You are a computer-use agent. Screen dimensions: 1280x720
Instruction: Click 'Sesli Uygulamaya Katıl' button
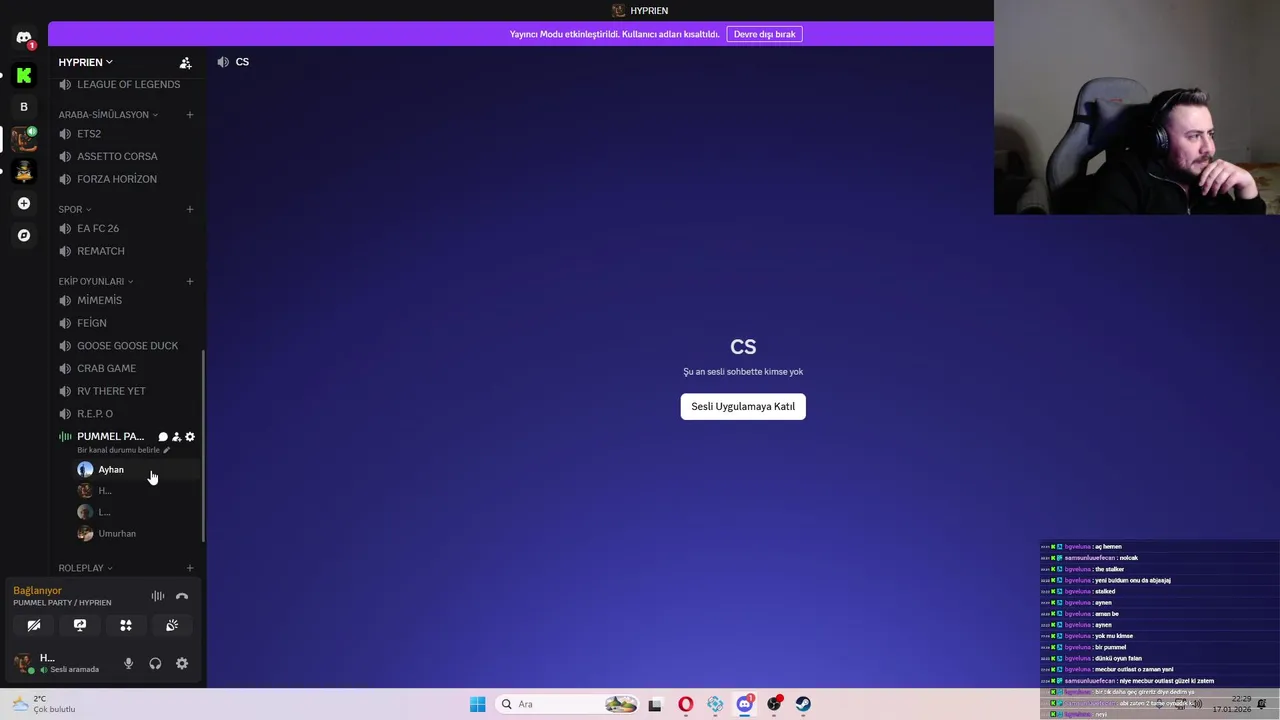743,406
